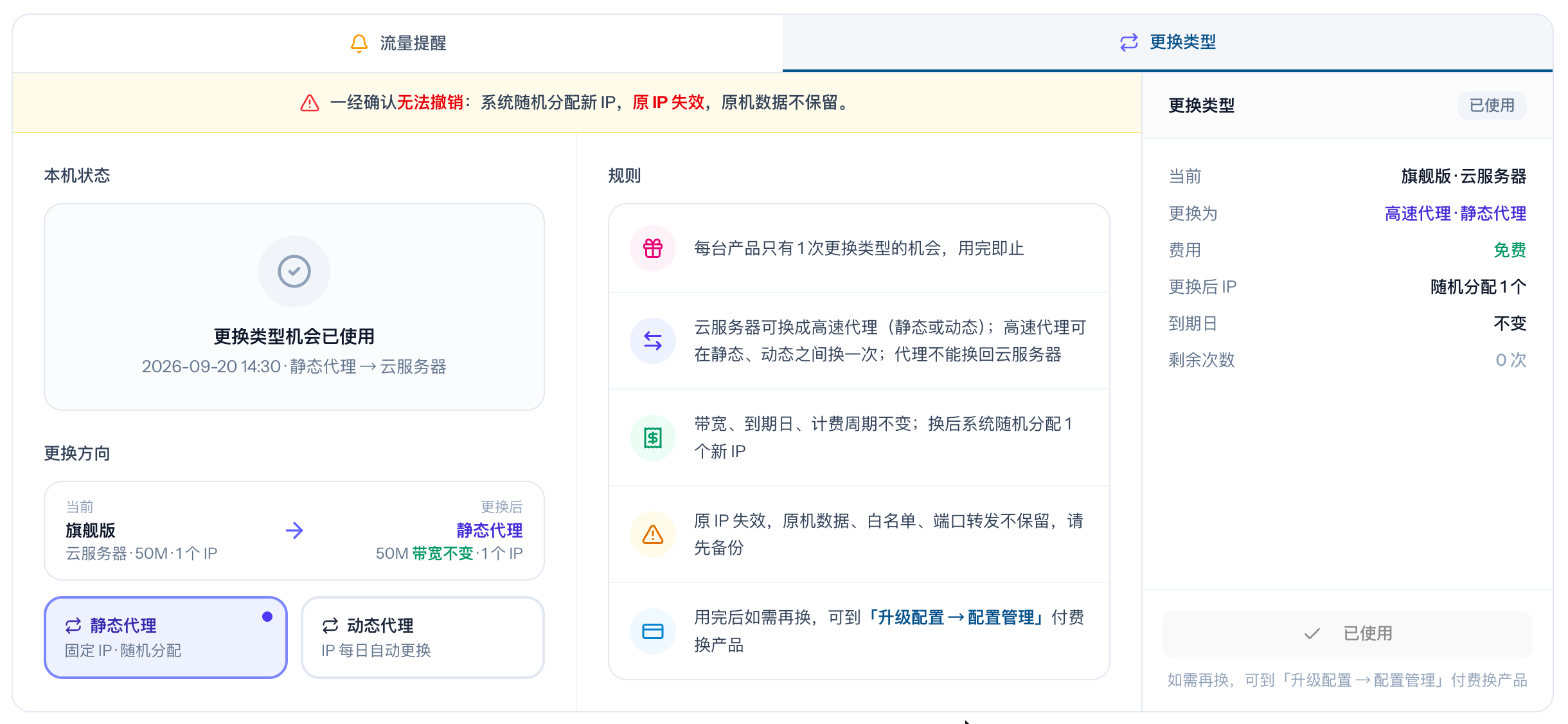The image size is (1568, 724).
Task: Click the 2026-09-20 14:30 record line
Action: (294, 367)
